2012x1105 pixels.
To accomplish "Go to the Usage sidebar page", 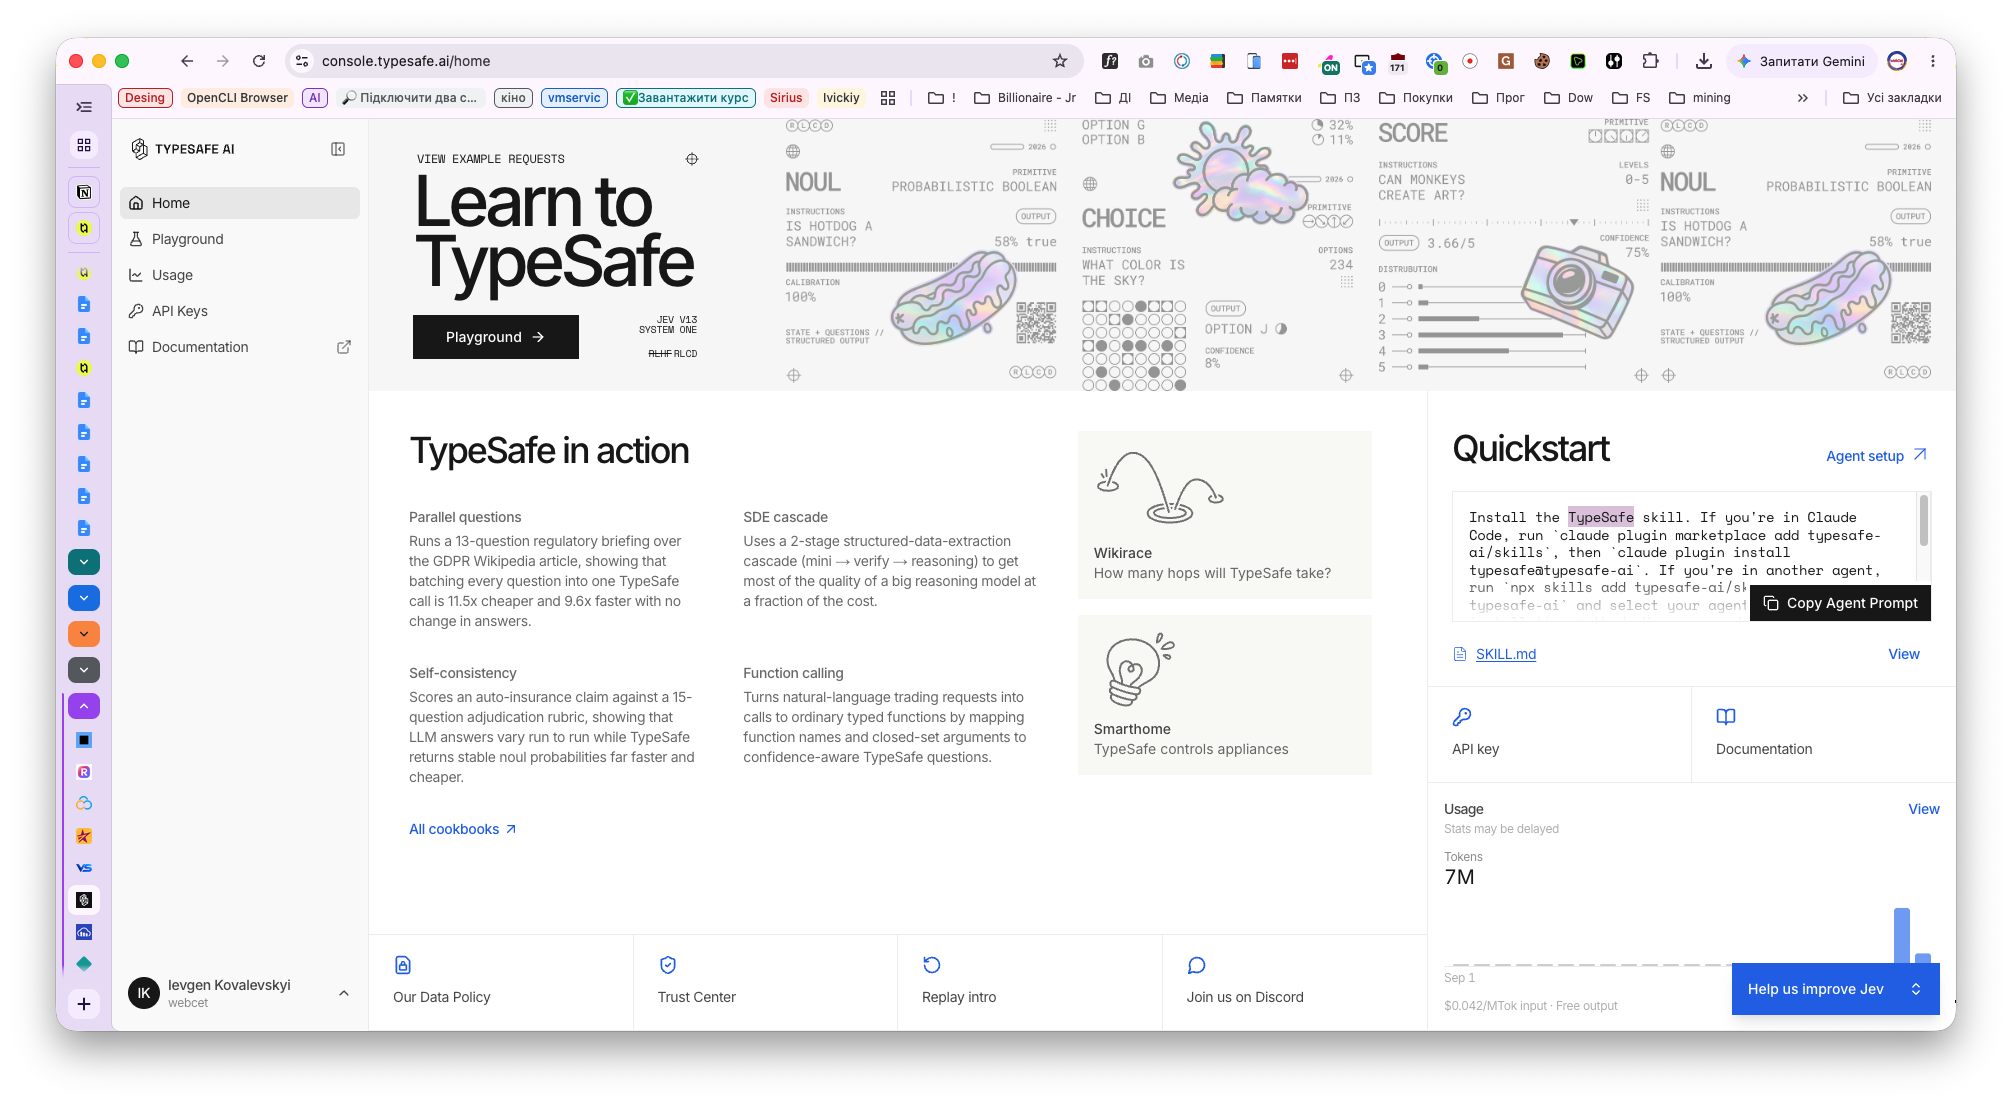I will pos(239,275).
